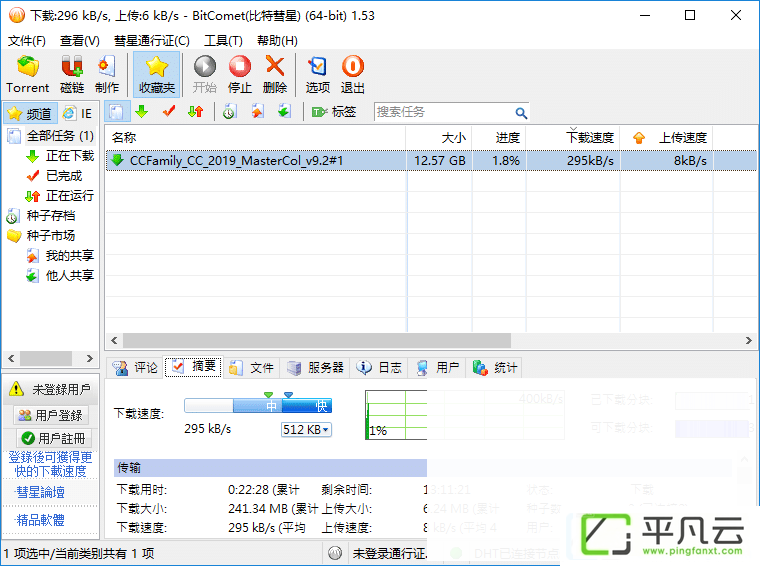
Task: Open the 512 KB speed dropdown
Action: point(306,429)
